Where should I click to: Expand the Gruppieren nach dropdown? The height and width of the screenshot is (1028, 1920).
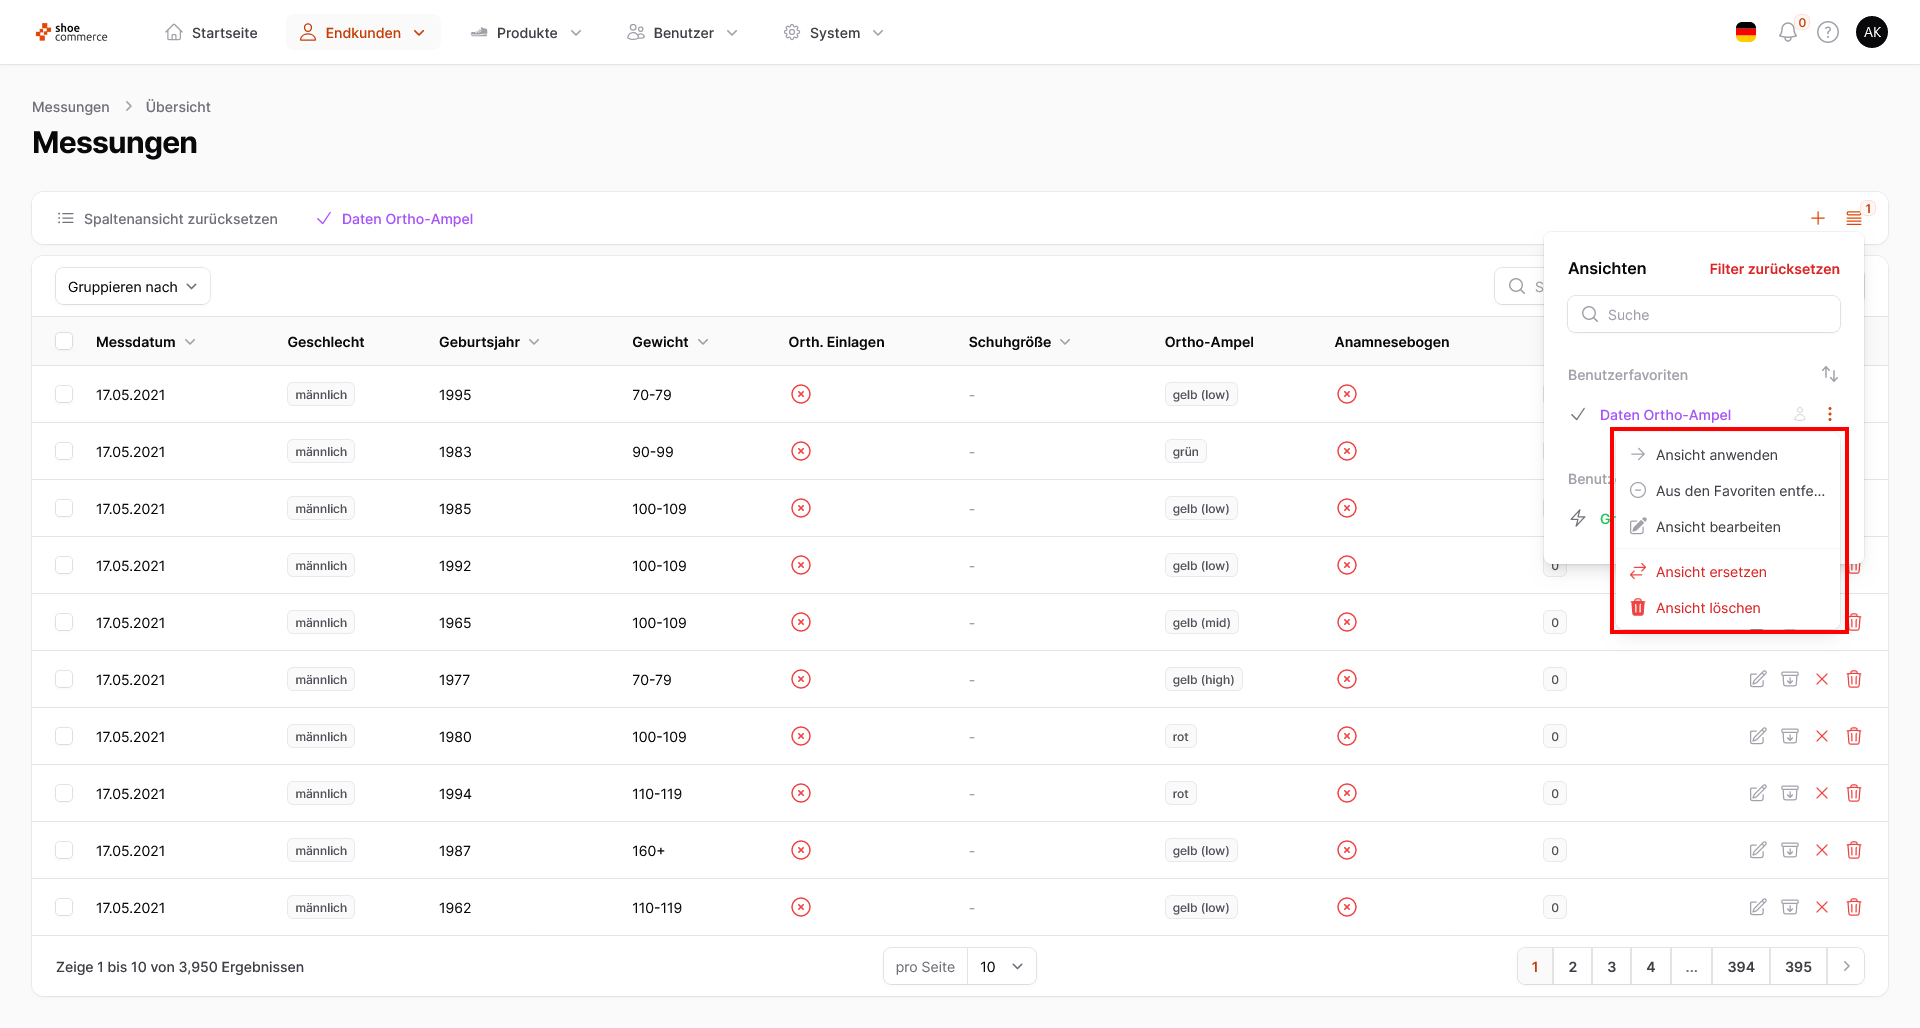click(x=132, y=287)
